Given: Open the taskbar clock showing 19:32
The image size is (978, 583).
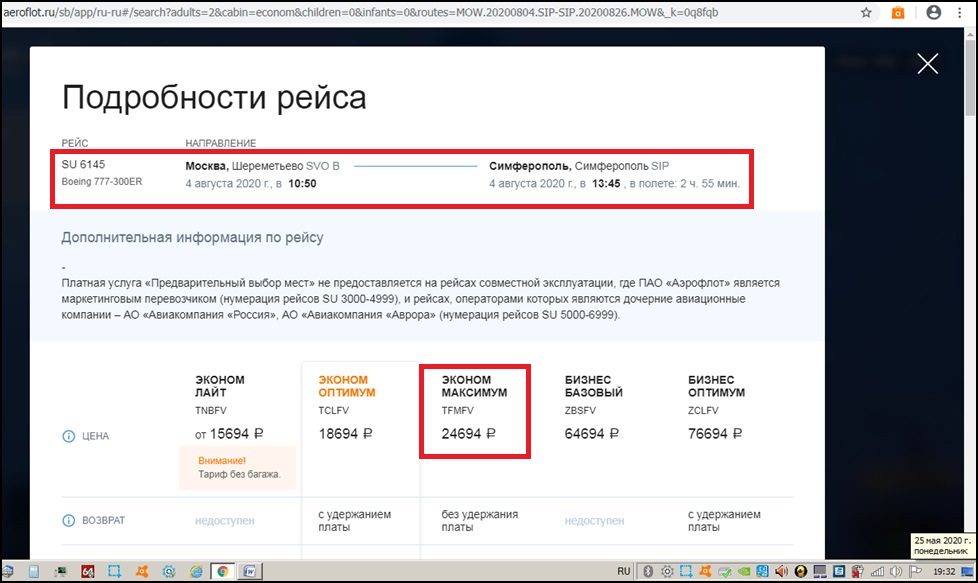Looking at the screenshot, I should pos(943,571).
